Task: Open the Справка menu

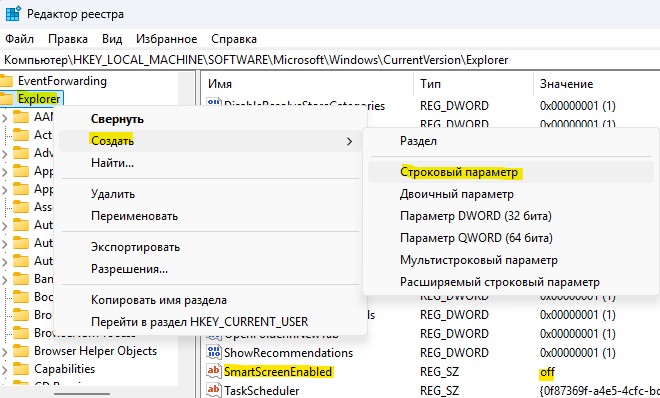Action: [234, 39]
